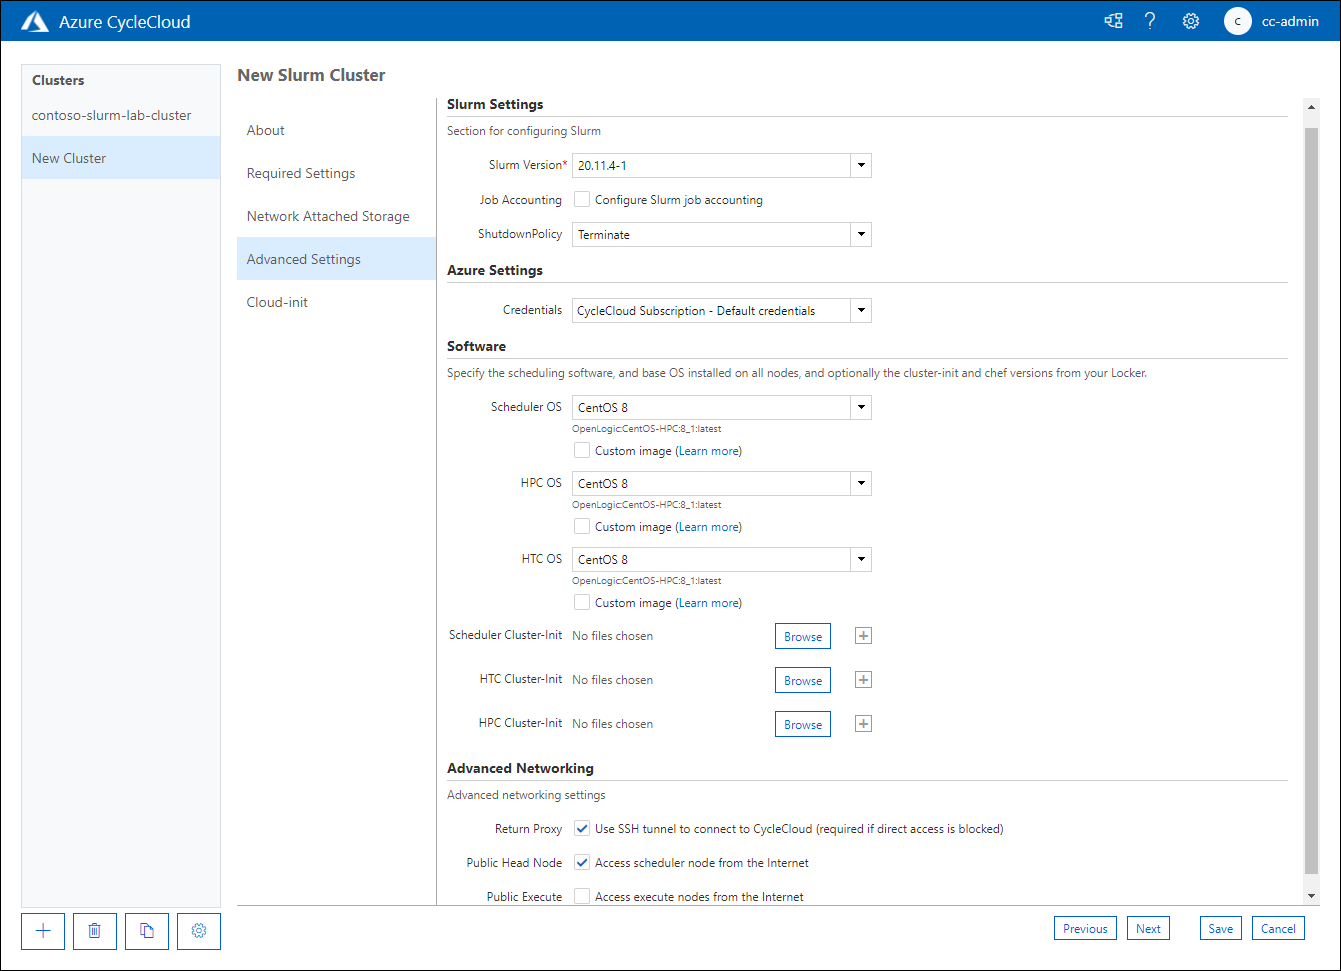This screenshot has height=971, width=1341.
Task: Delete cluster using the trash icon
Action: [94, 931]
